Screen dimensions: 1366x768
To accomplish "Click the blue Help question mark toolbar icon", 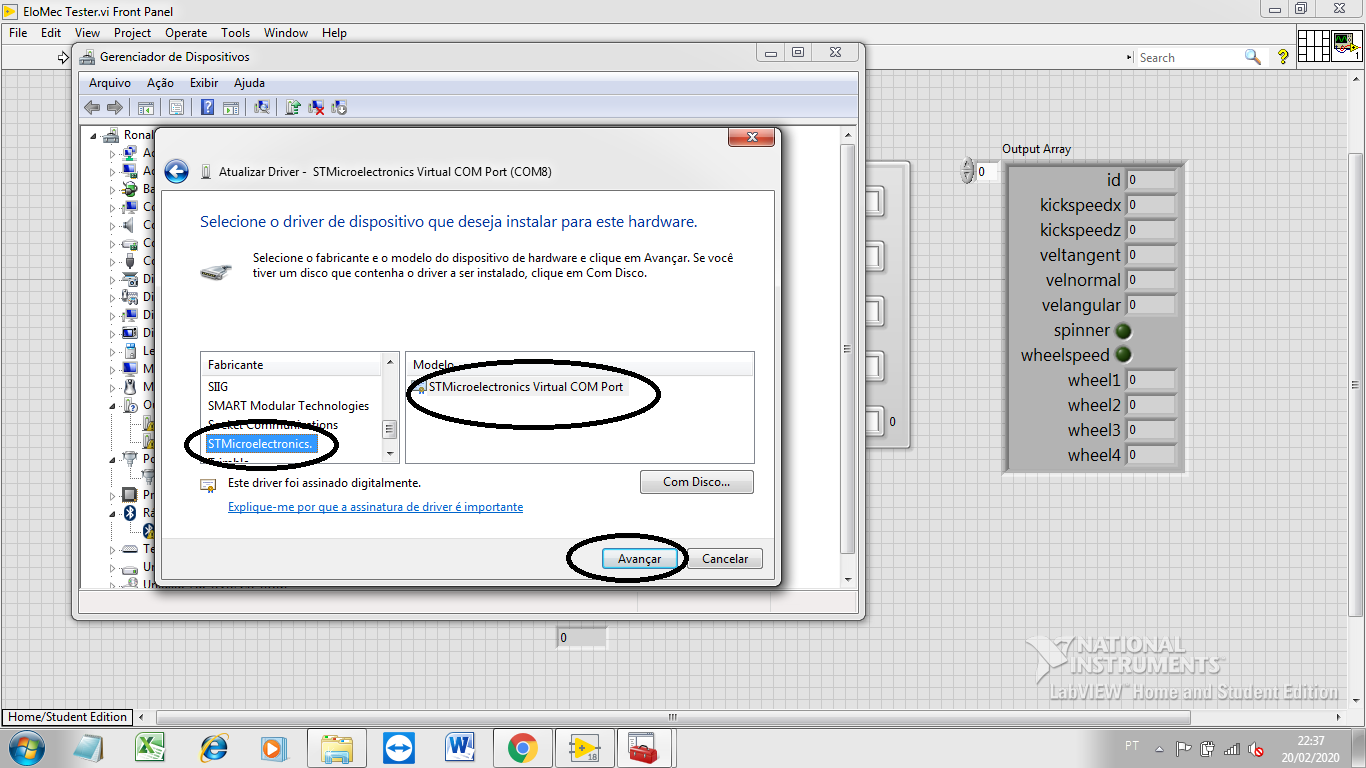I will click(208, 107).
